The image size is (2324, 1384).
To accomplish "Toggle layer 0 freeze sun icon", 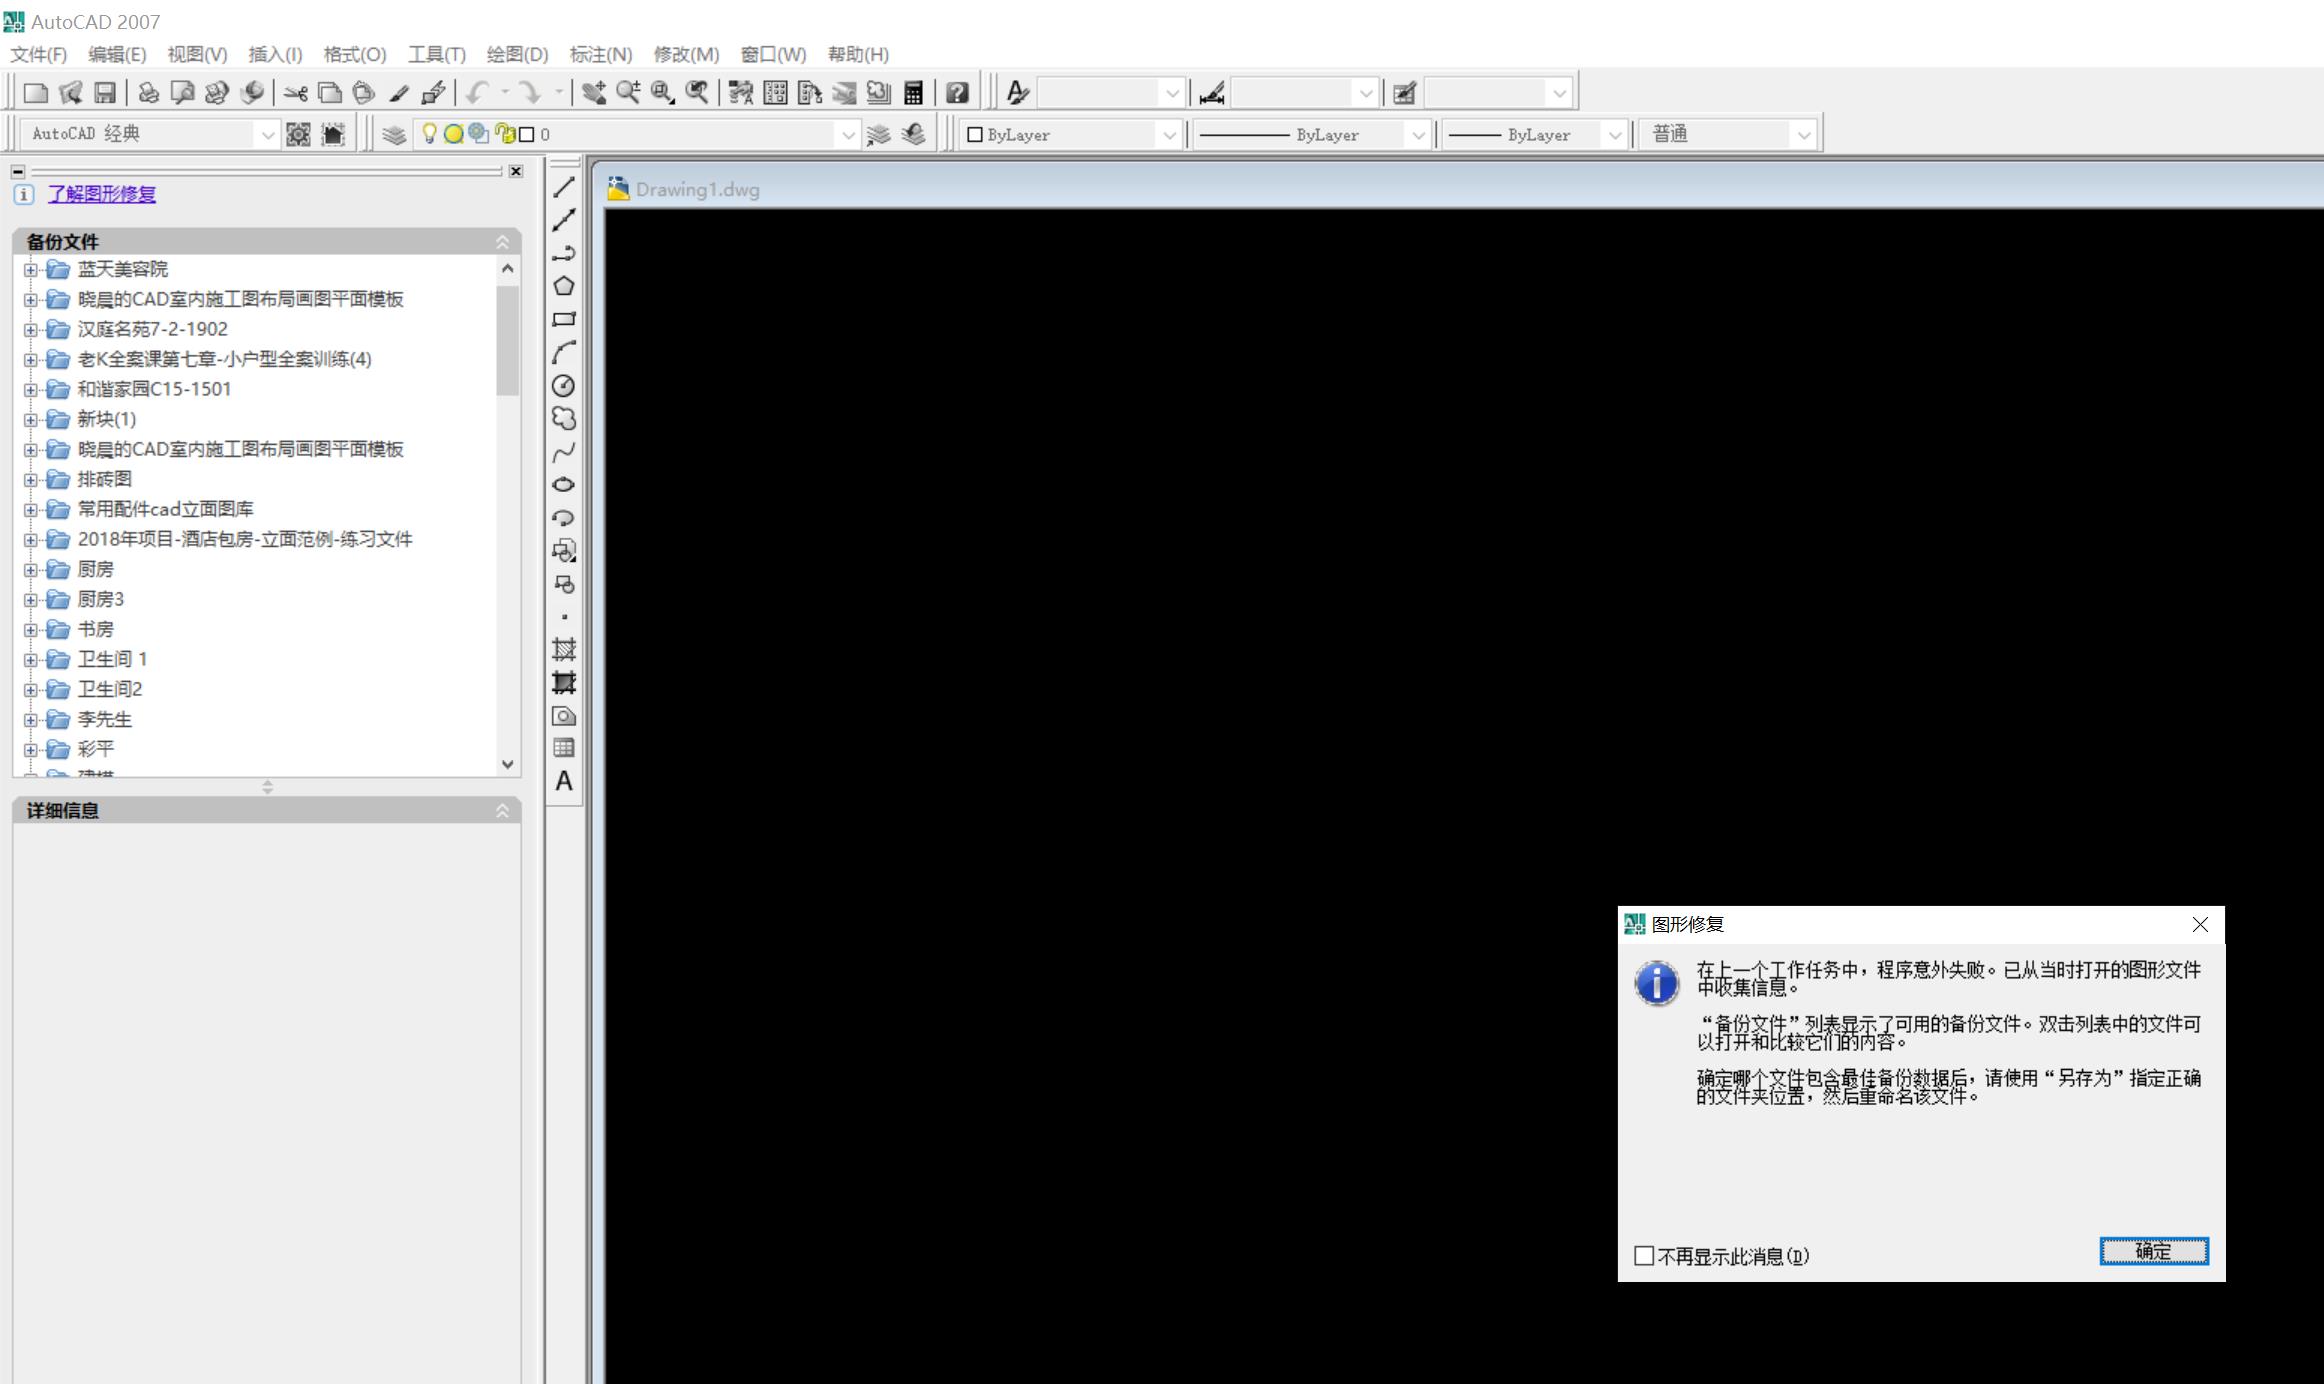I will (x=454, y=134).
